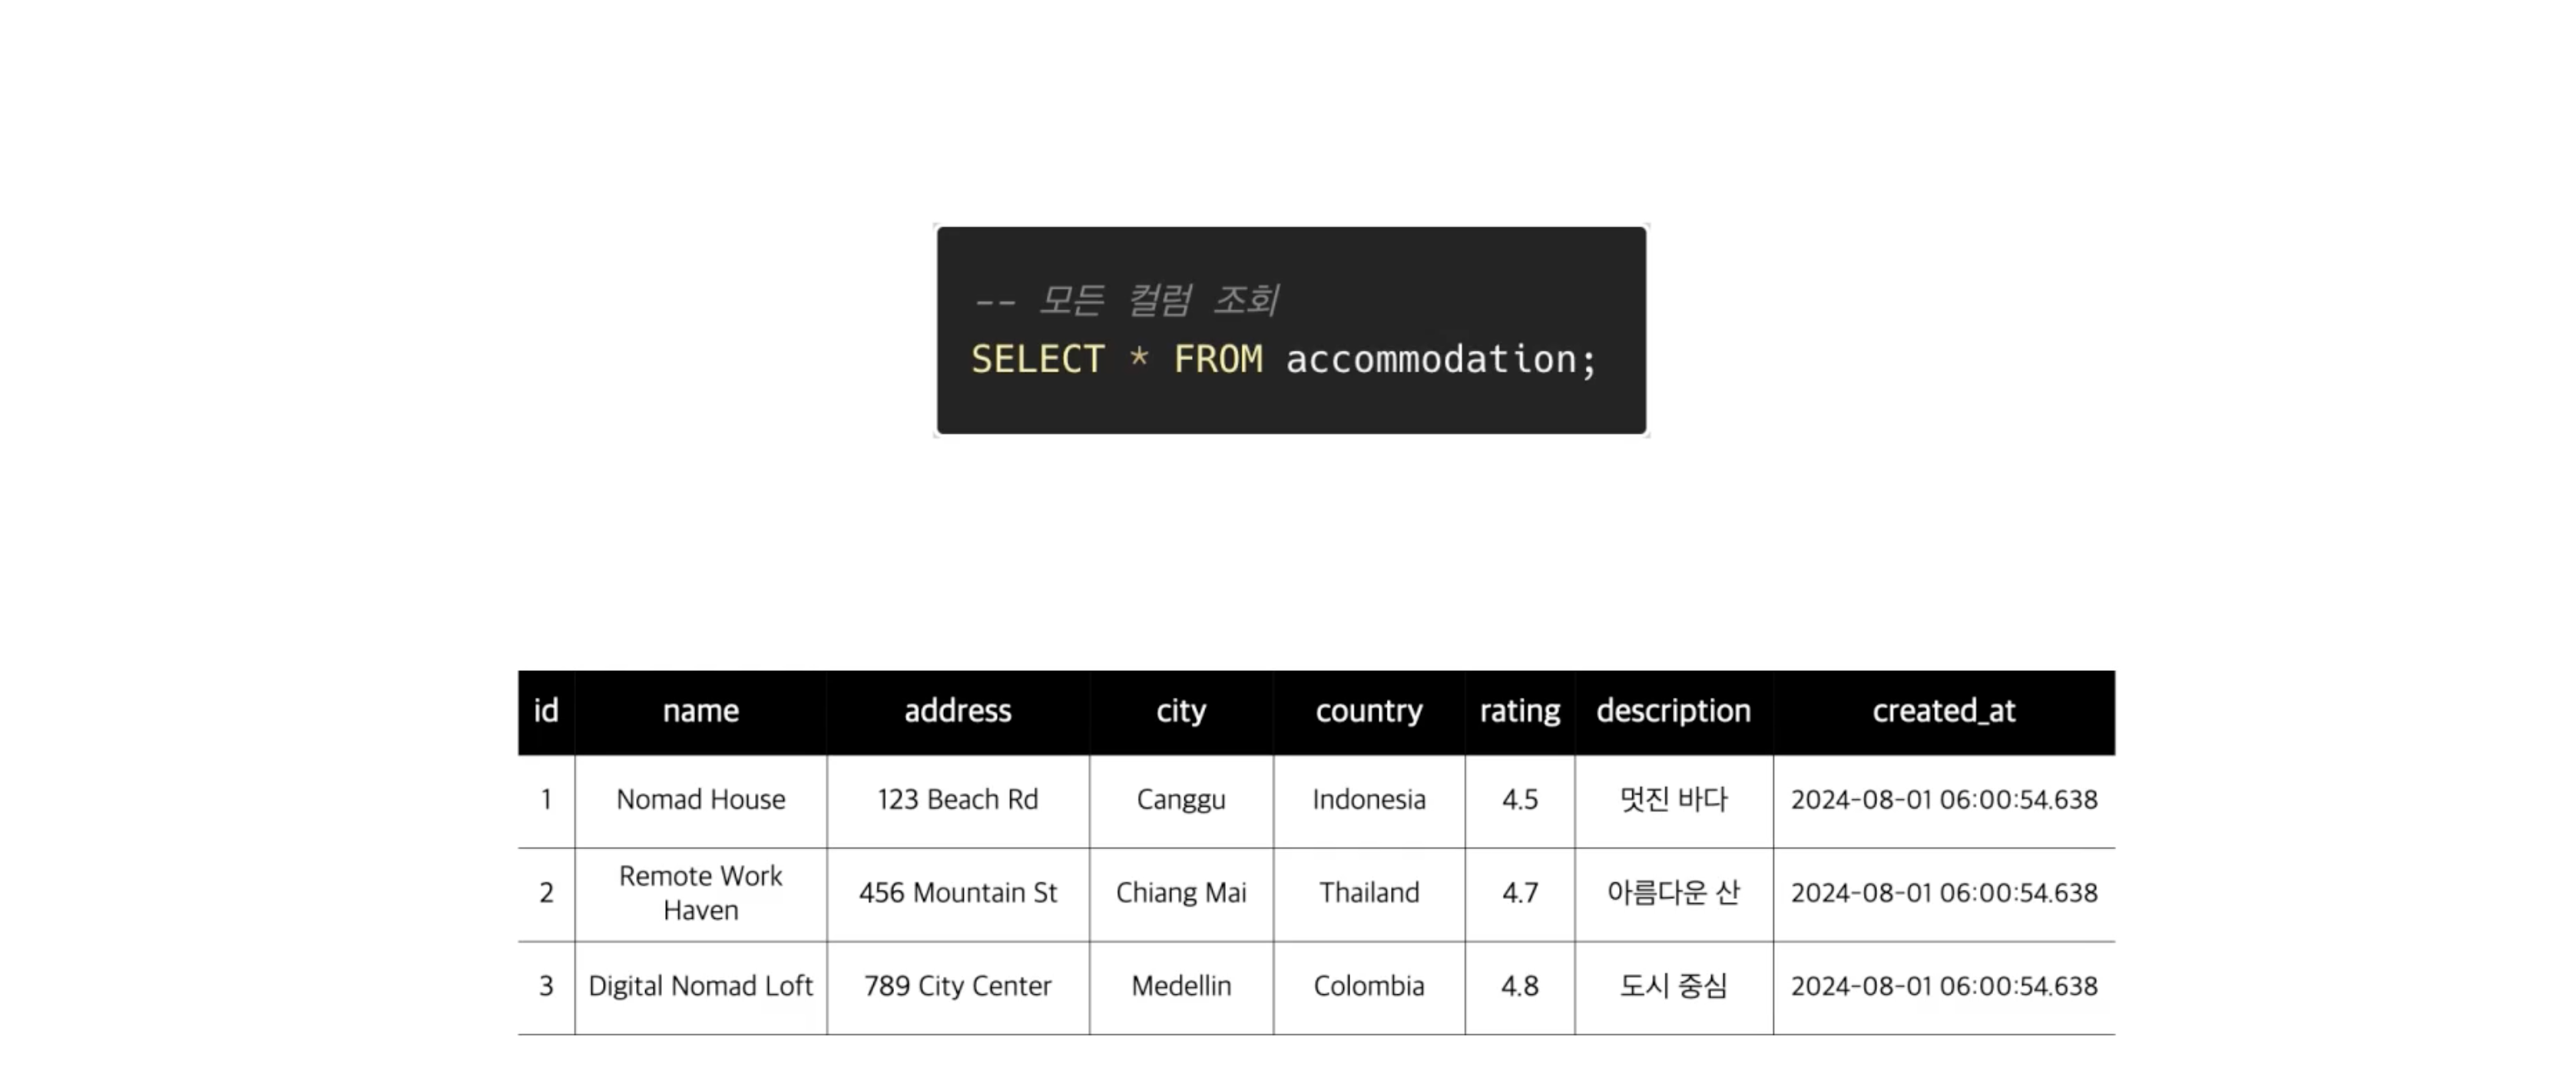Click the 4.5 rating cell
The image size is (2576, 1084).
coord(1520,800)
